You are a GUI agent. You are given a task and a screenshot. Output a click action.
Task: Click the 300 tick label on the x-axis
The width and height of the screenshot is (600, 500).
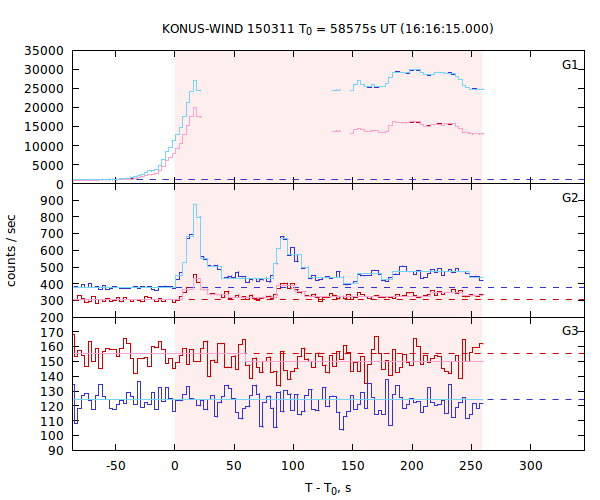click(531, 466)
